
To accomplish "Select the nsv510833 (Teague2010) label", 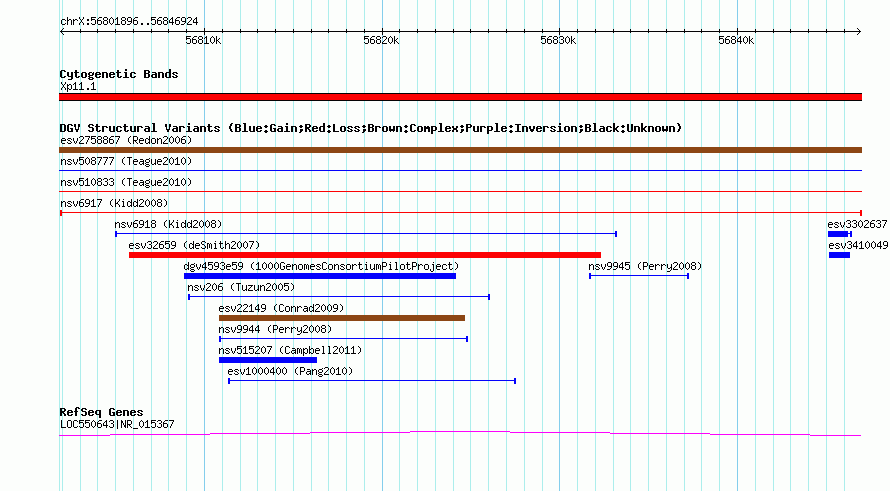I will point(126,182).
